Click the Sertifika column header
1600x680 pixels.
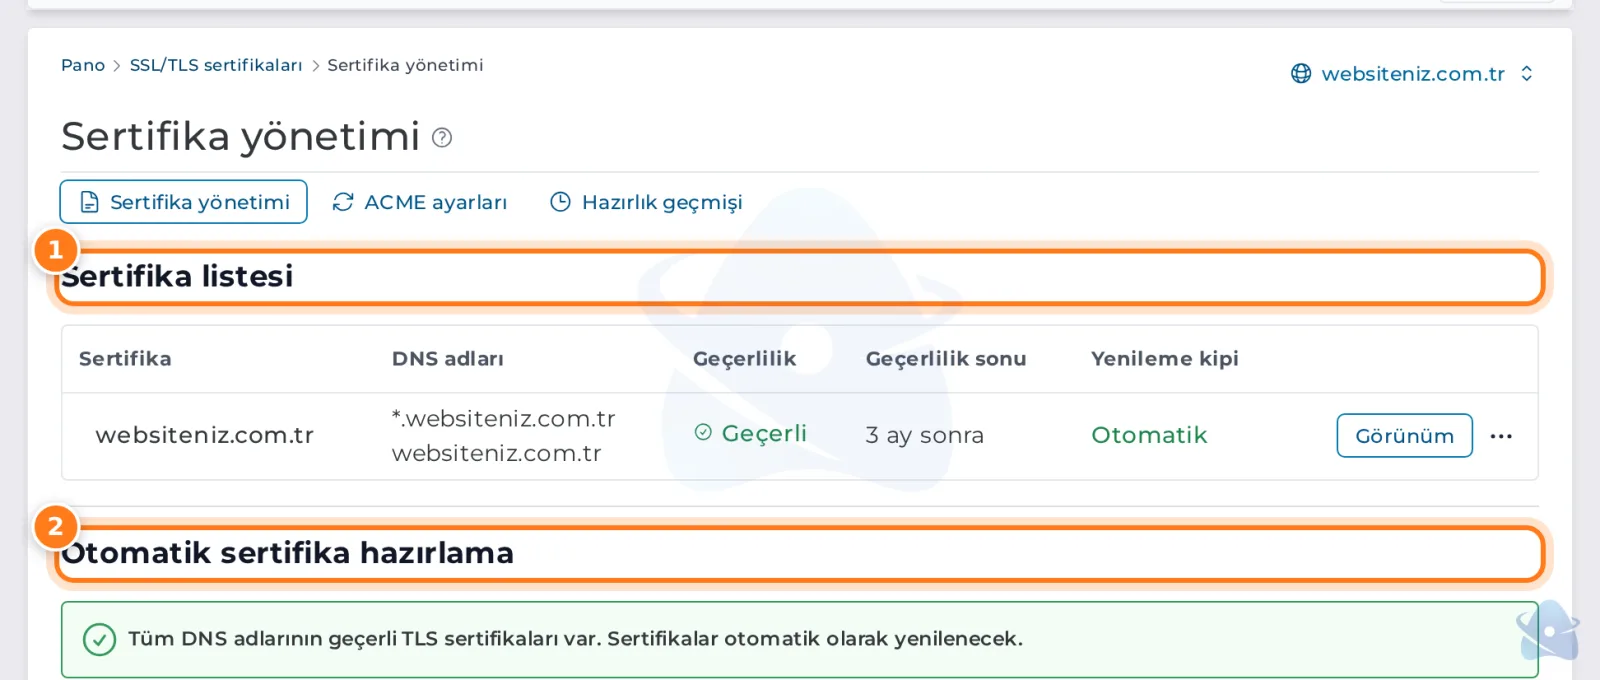[x=125, y=359]
